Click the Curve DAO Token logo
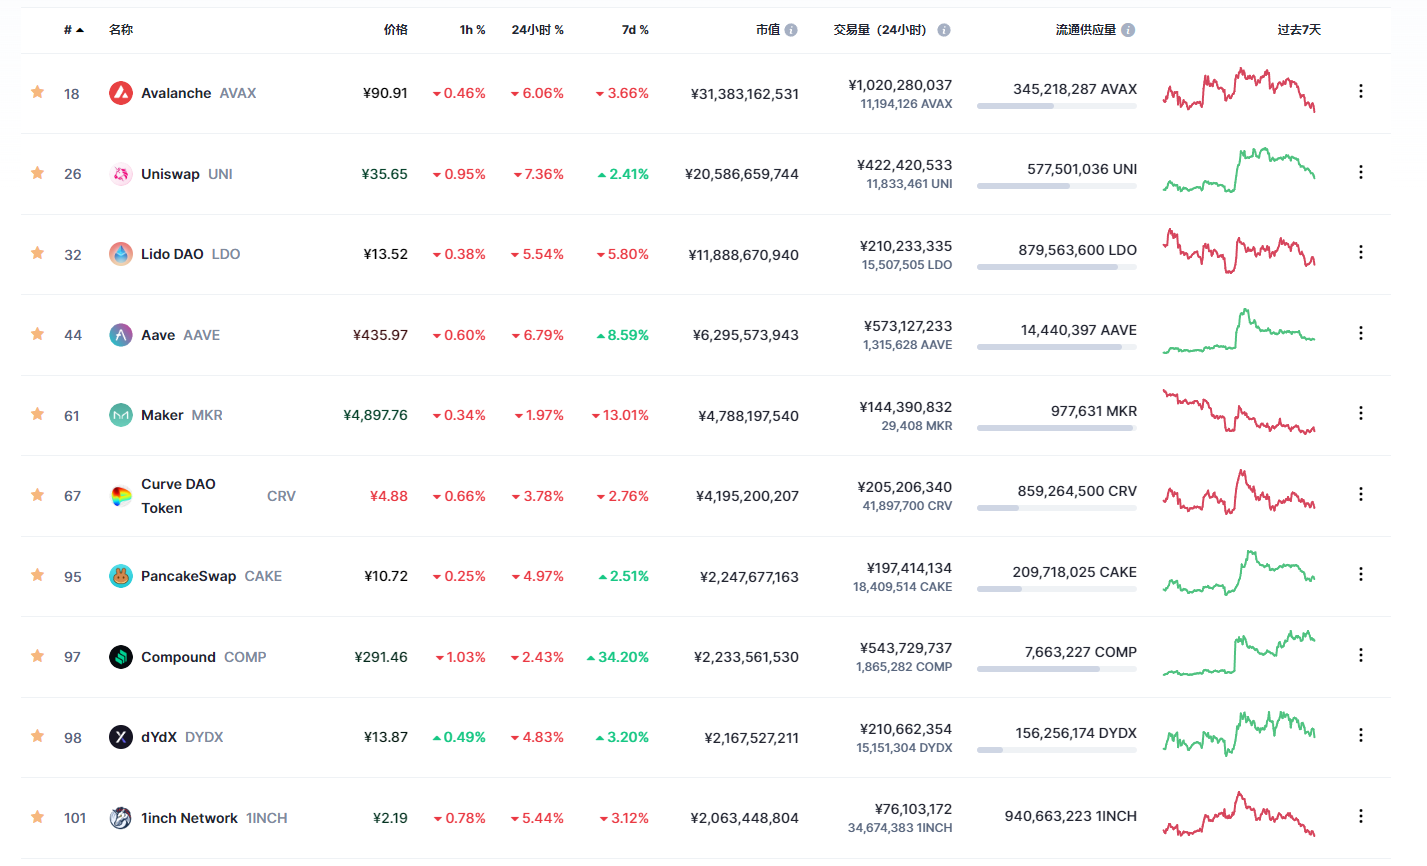Screen dimensions: 1427x866 point(121,496)
